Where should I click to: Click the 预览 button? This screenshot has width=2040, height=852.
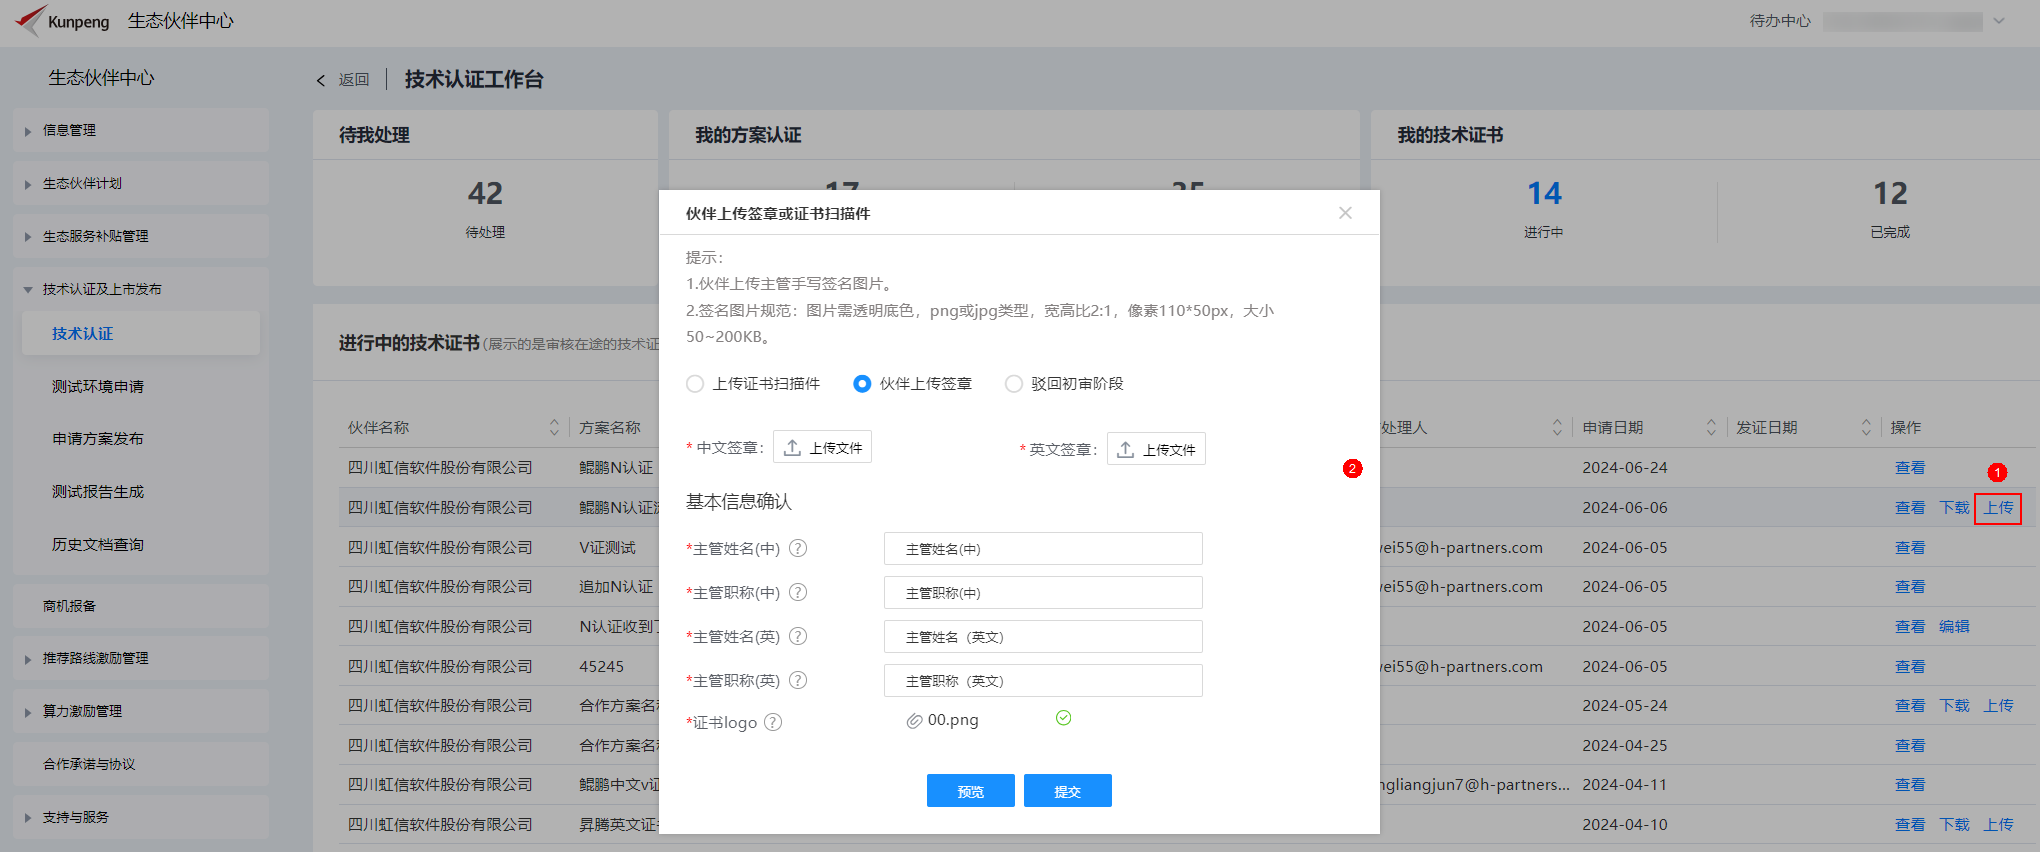(971, 791)
